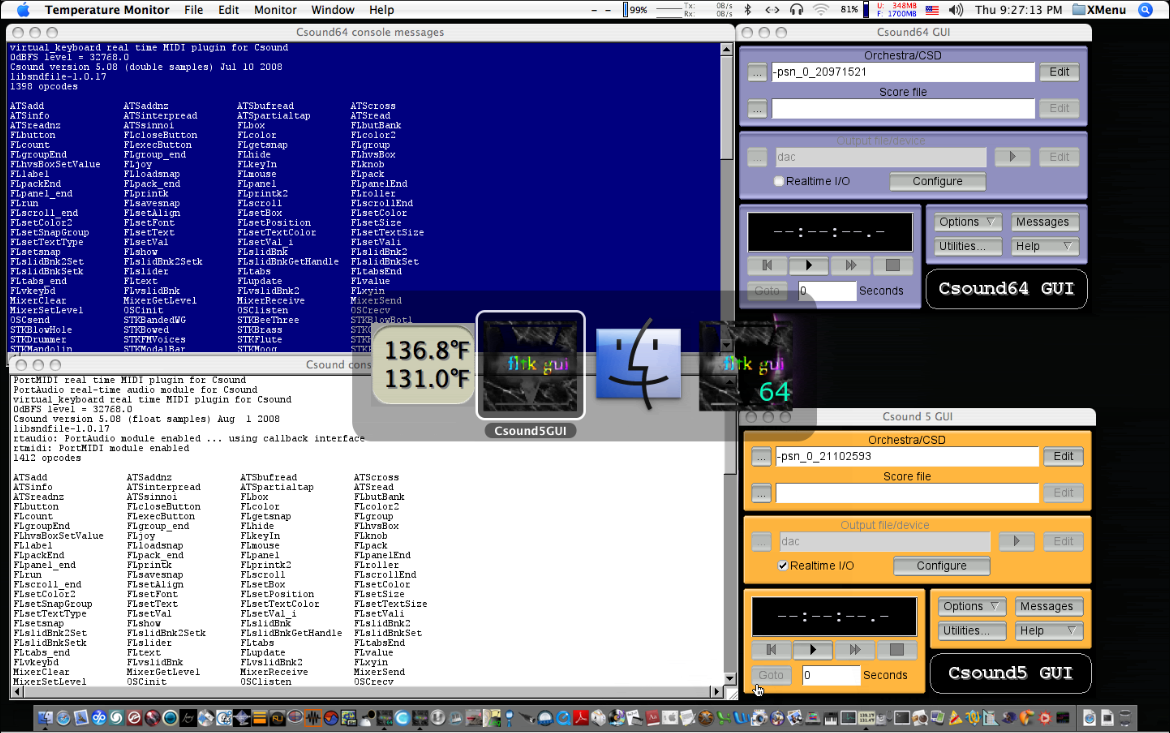Browse Orchestra/CSD file in Csound 5 GUI
Viewport: 1170px width, 733px height.
[761, 457]
